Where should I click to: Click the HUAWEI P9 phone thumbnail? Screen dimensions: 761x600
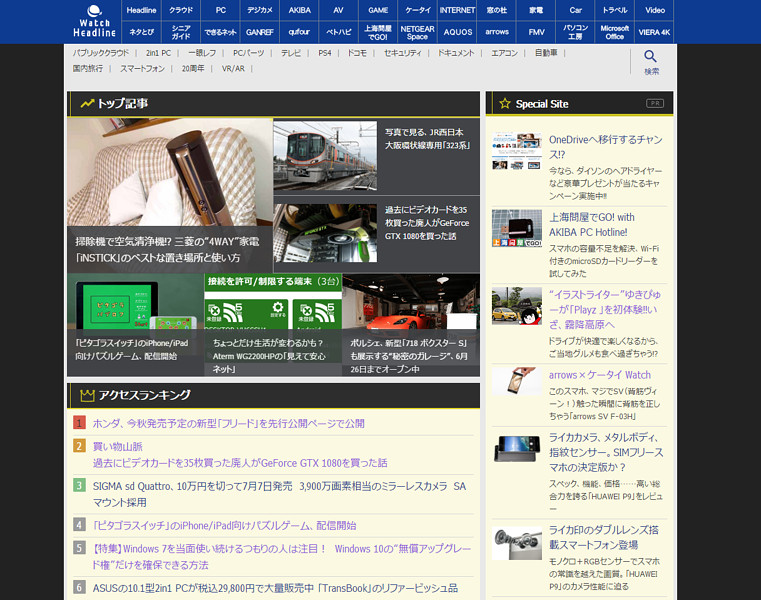[x=517, y=449]
